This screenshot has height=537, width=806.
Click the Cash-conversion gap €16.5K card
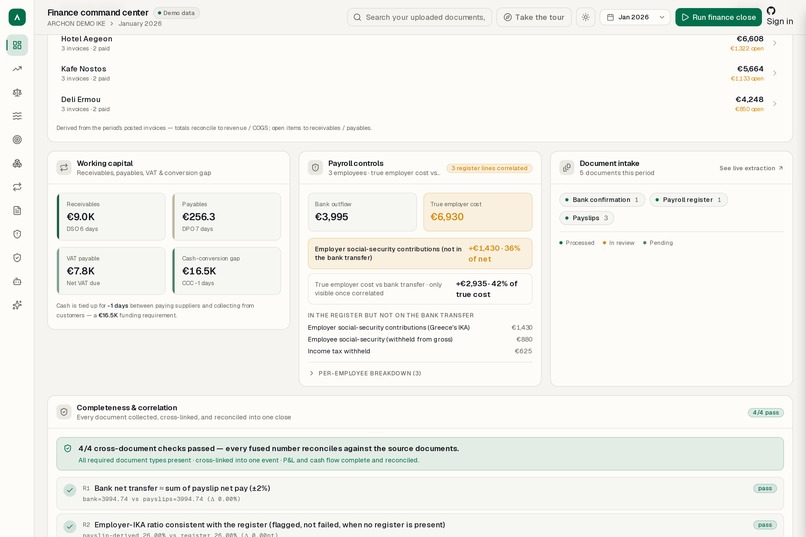coord(227,271)
